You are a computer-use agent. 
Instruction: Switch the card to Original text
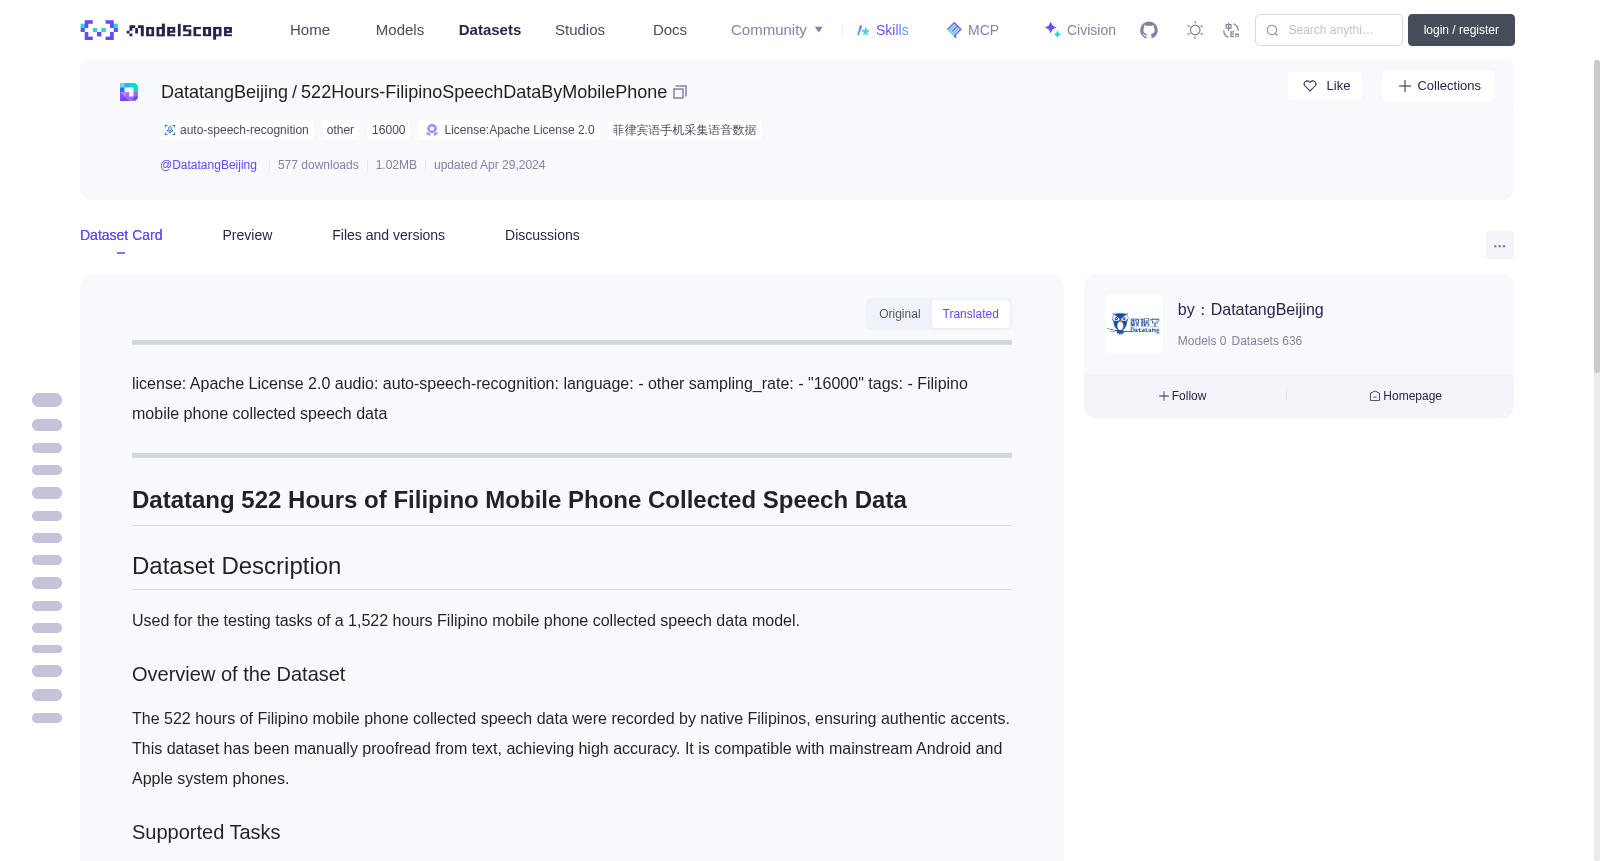tap(900, 314)
